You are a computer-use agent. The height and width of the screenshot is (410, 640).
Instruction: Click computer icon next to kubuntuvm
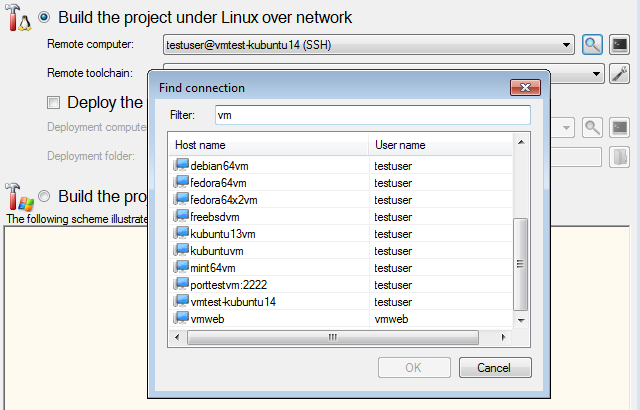[x=181, y=250]
